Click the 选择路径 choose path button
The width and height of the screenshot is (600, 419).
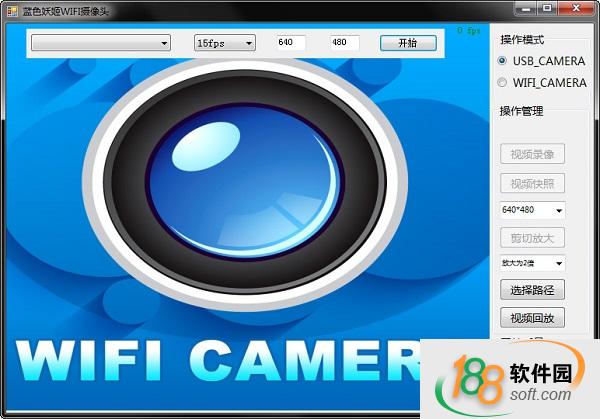[x=532, y=290]
